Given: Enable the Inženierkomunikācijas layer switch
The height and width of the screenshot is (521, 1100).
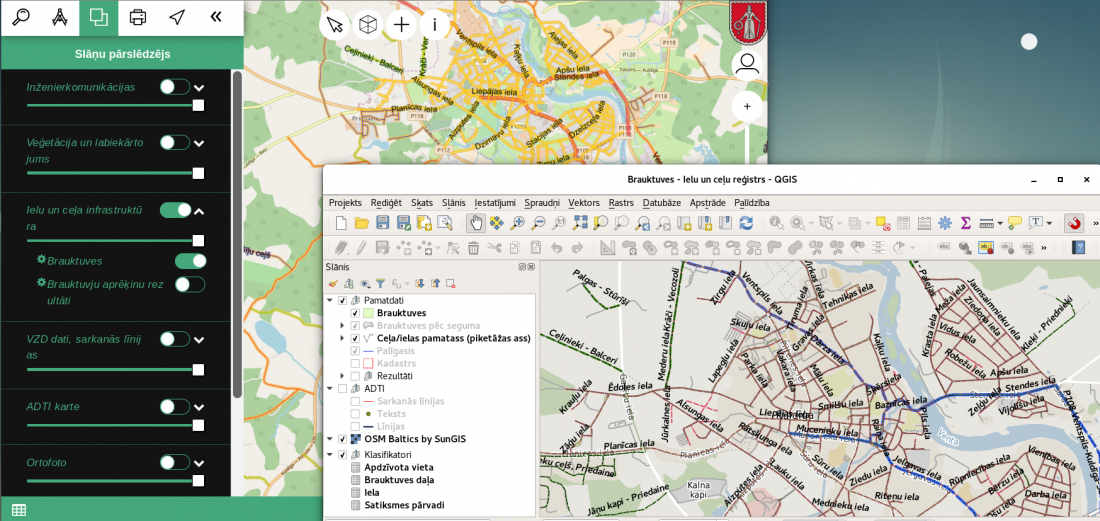Looking at the screenshot, I should pos(175,87).
